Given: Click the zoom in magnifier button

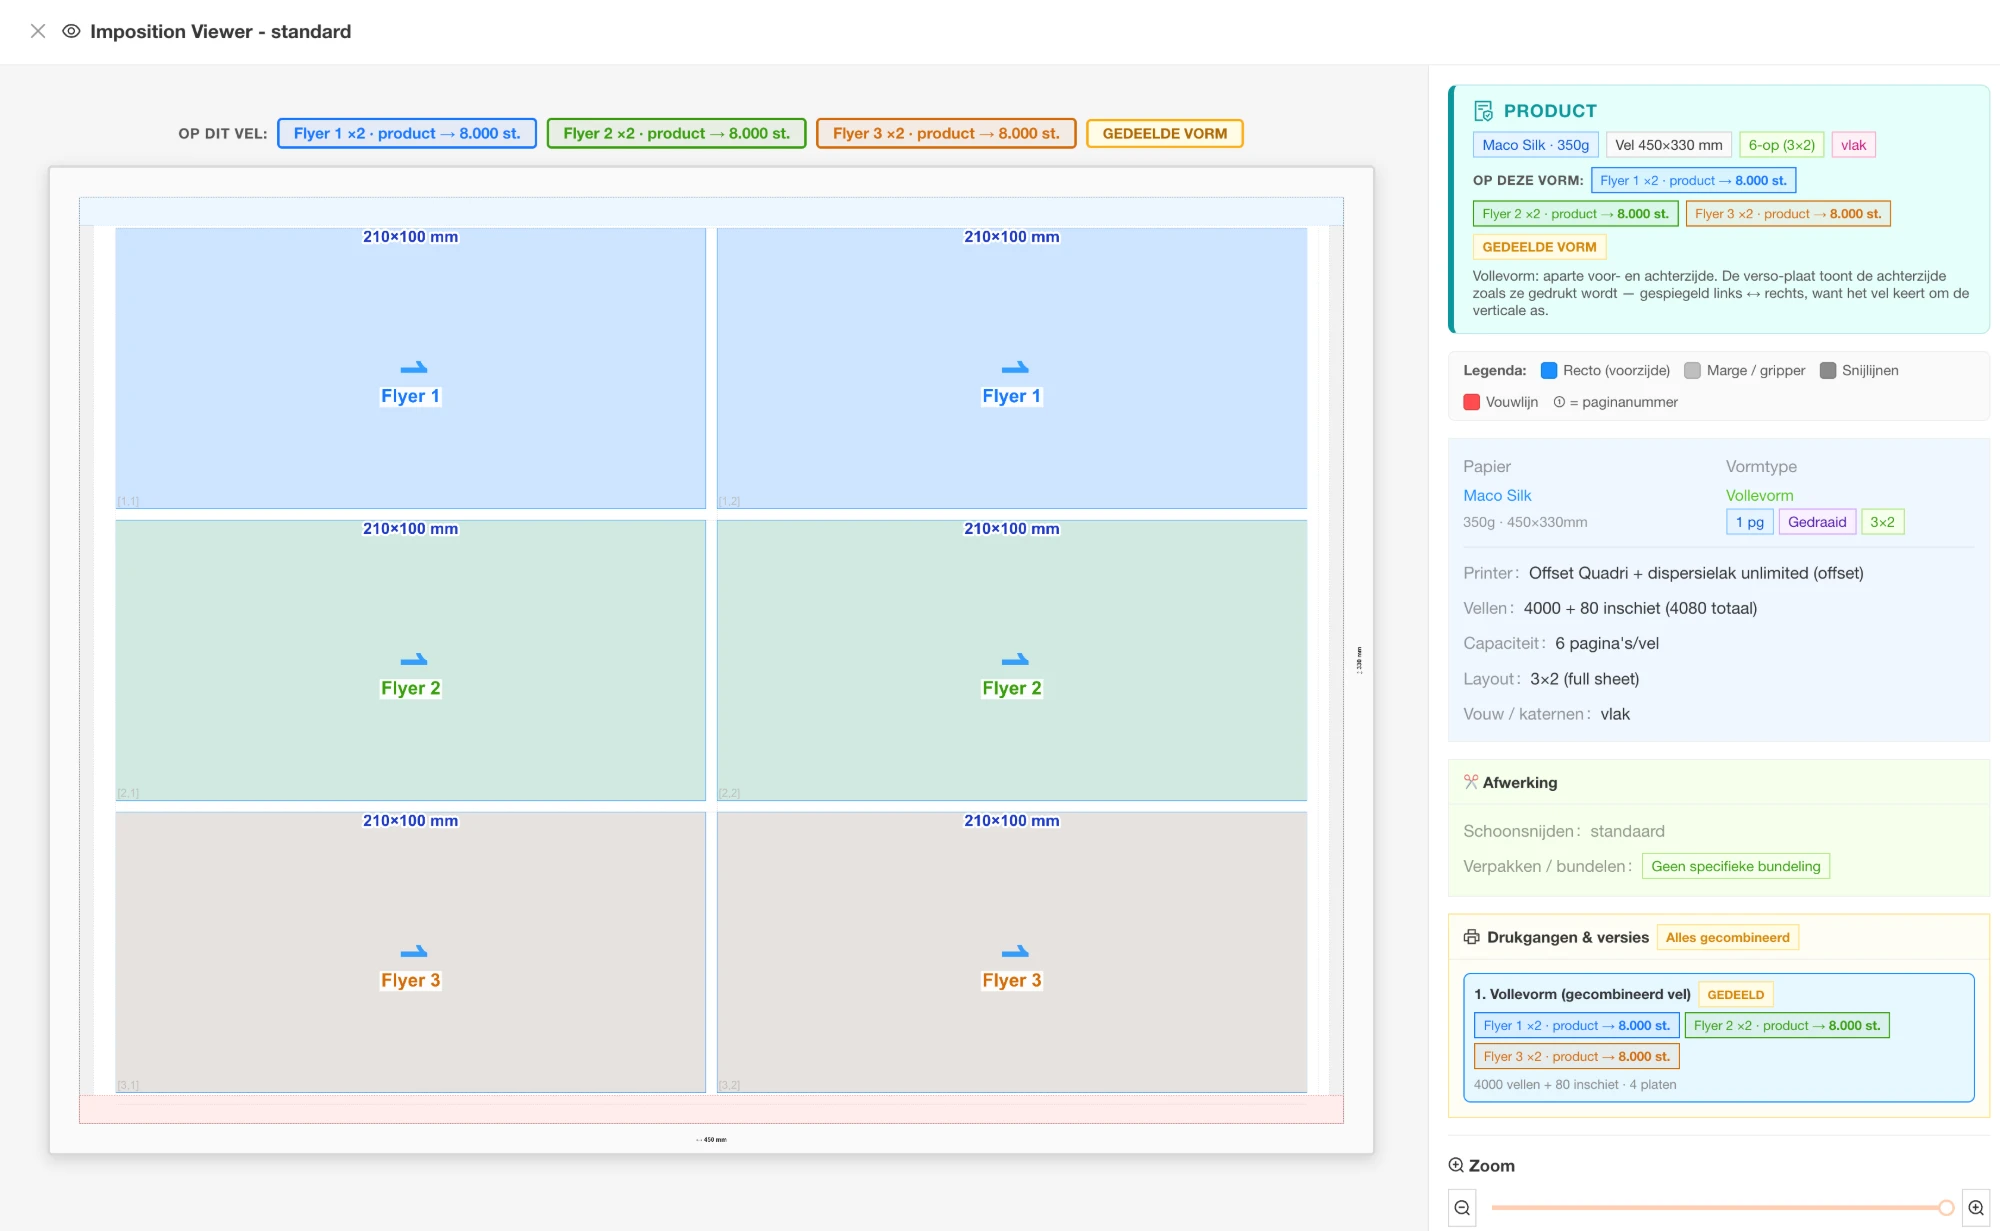Looking at the screenshot, I should pyautogui.click(x=1976, y=1207).
